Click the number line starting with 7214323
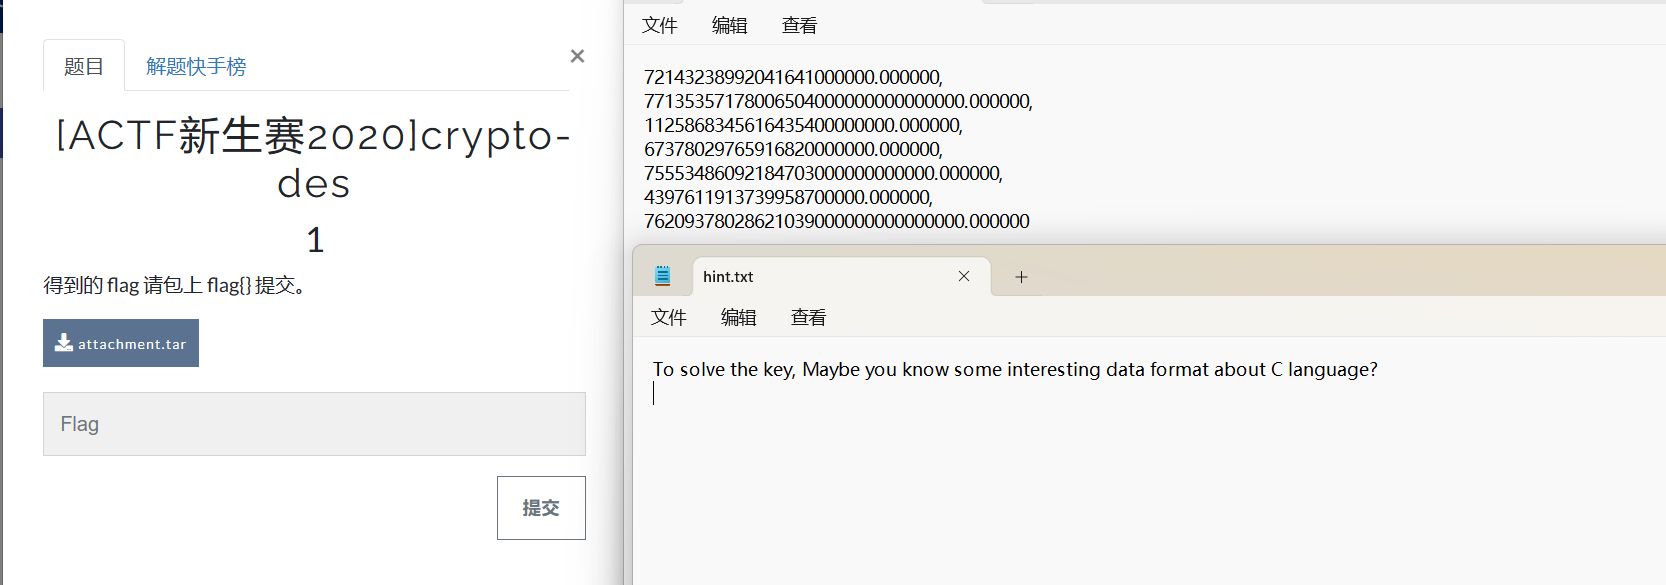The height and width of the screenshot is (585, 1666). [793, 77]
